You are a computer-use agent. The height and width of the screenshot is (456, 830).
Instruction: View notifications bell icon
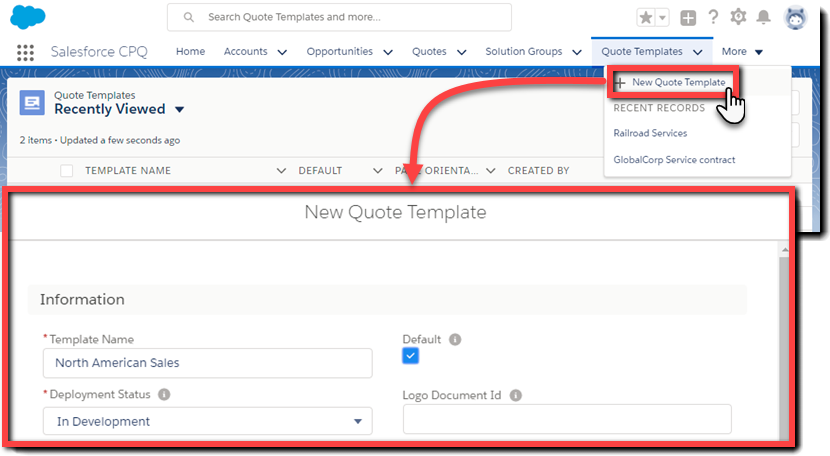click(x=764, y=17)
